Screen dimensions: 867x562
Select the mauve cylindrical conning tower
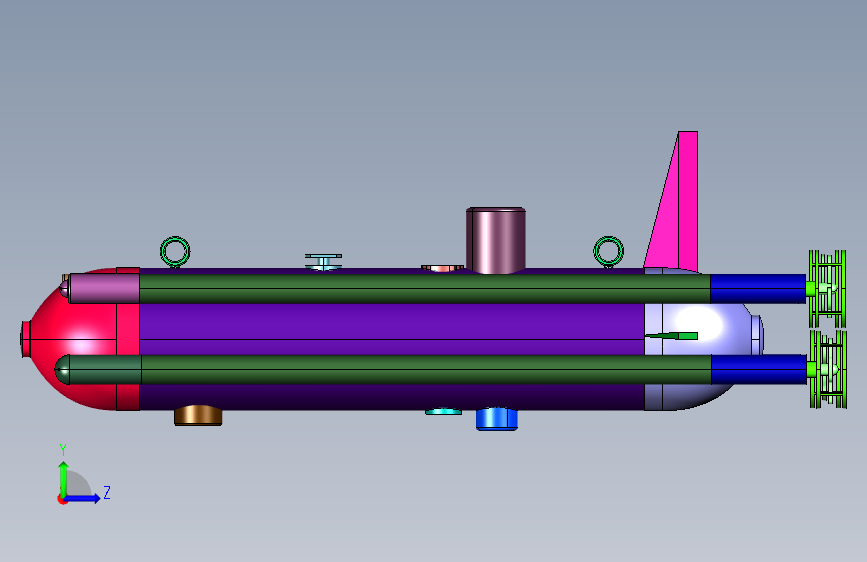495,240
